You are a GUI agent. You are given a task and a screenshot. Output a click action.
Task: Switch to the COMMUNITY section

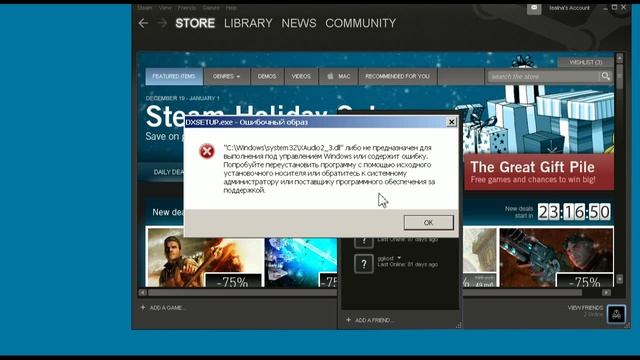coord(361,23)
